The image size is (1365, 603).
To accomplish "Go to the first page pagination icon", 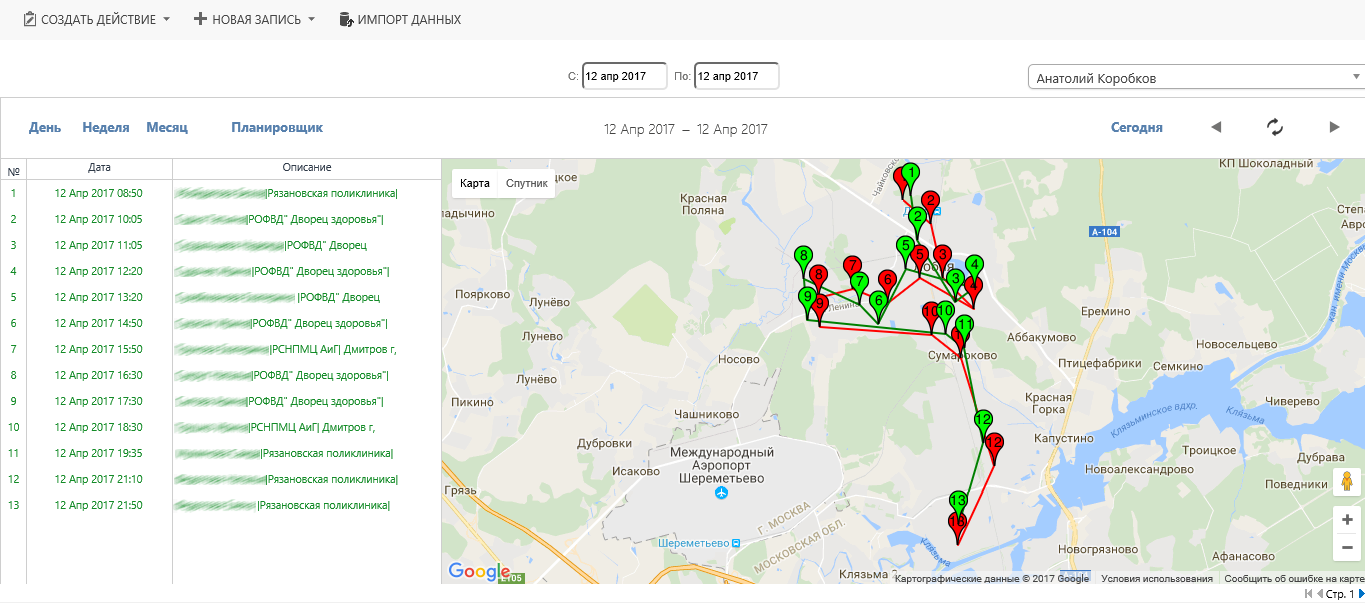I will coord(1310,594).
